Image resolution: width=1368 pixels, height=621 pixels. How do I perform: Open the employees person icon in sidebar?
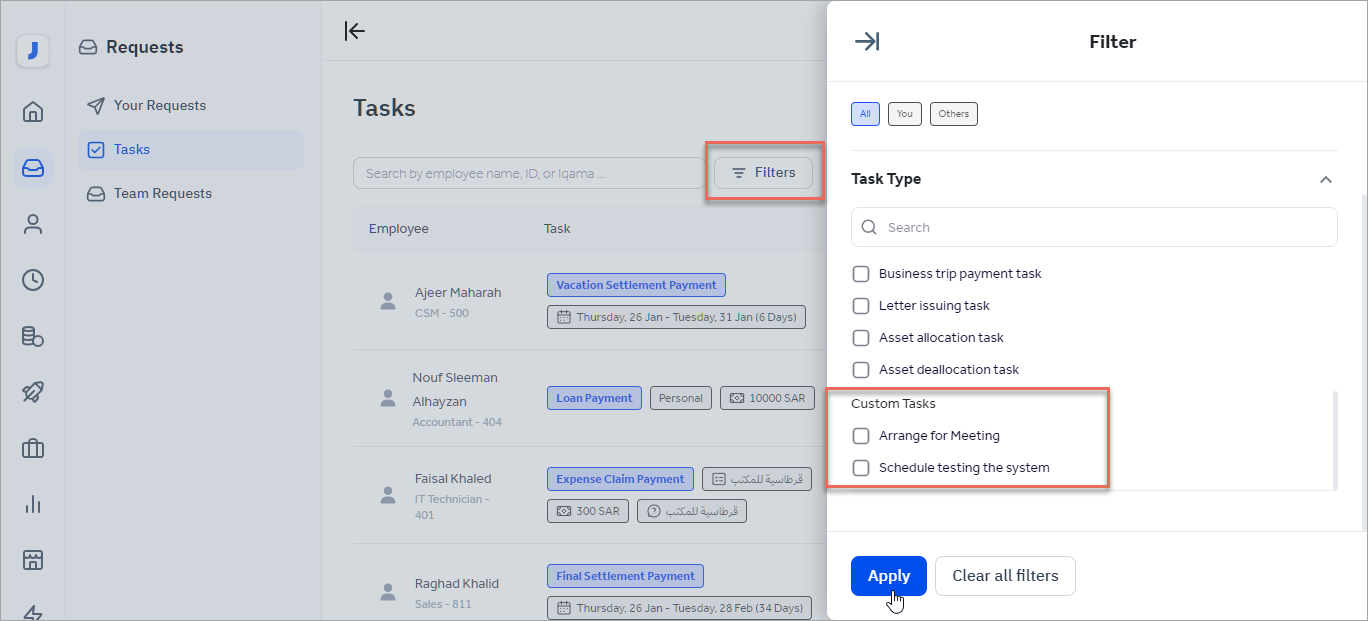click(33, 224)
